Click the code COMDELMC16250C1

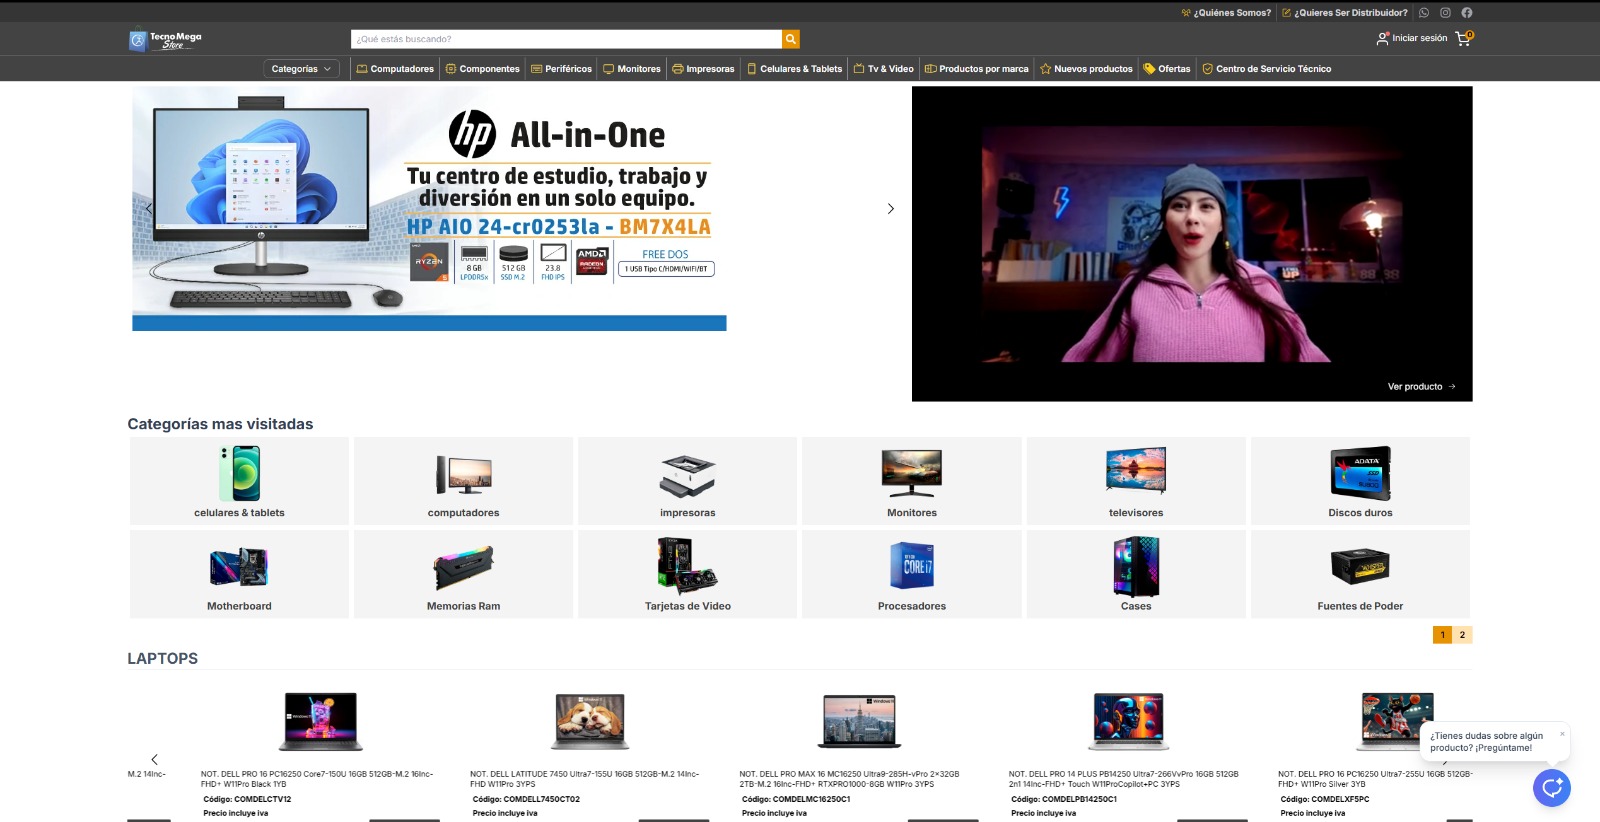point(796,799)
